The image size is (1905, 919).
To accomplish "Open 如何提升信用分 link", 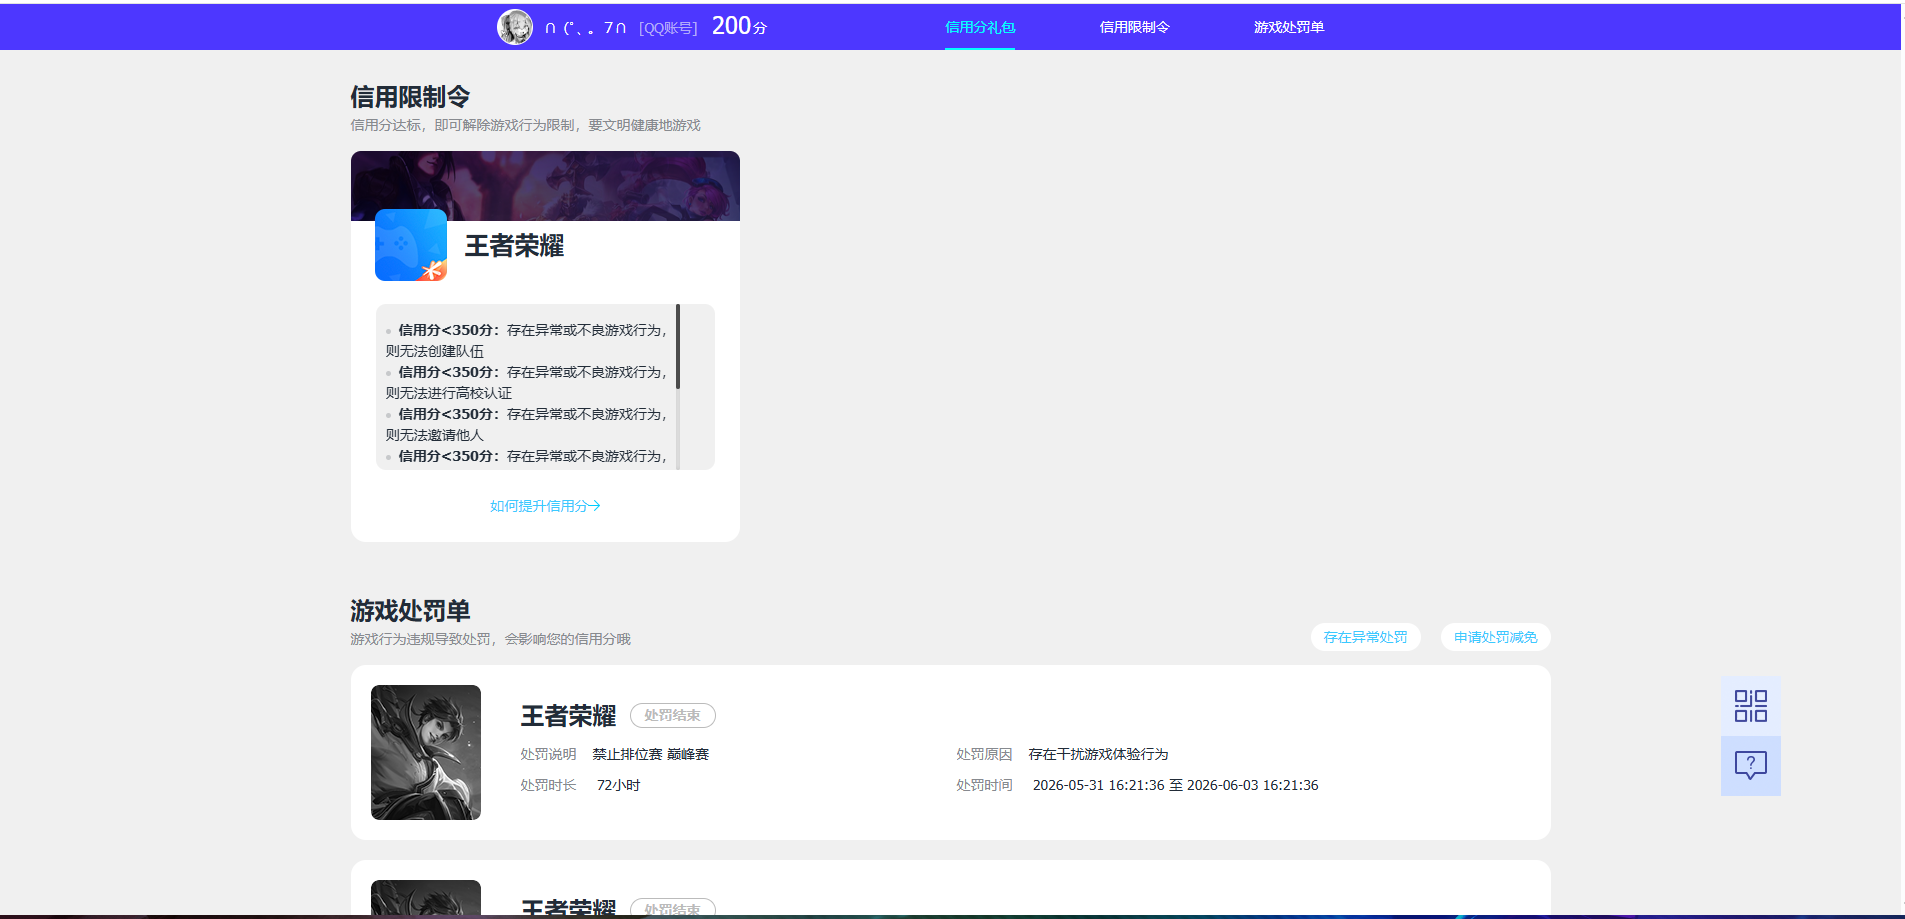I will [x=545, y=506].
